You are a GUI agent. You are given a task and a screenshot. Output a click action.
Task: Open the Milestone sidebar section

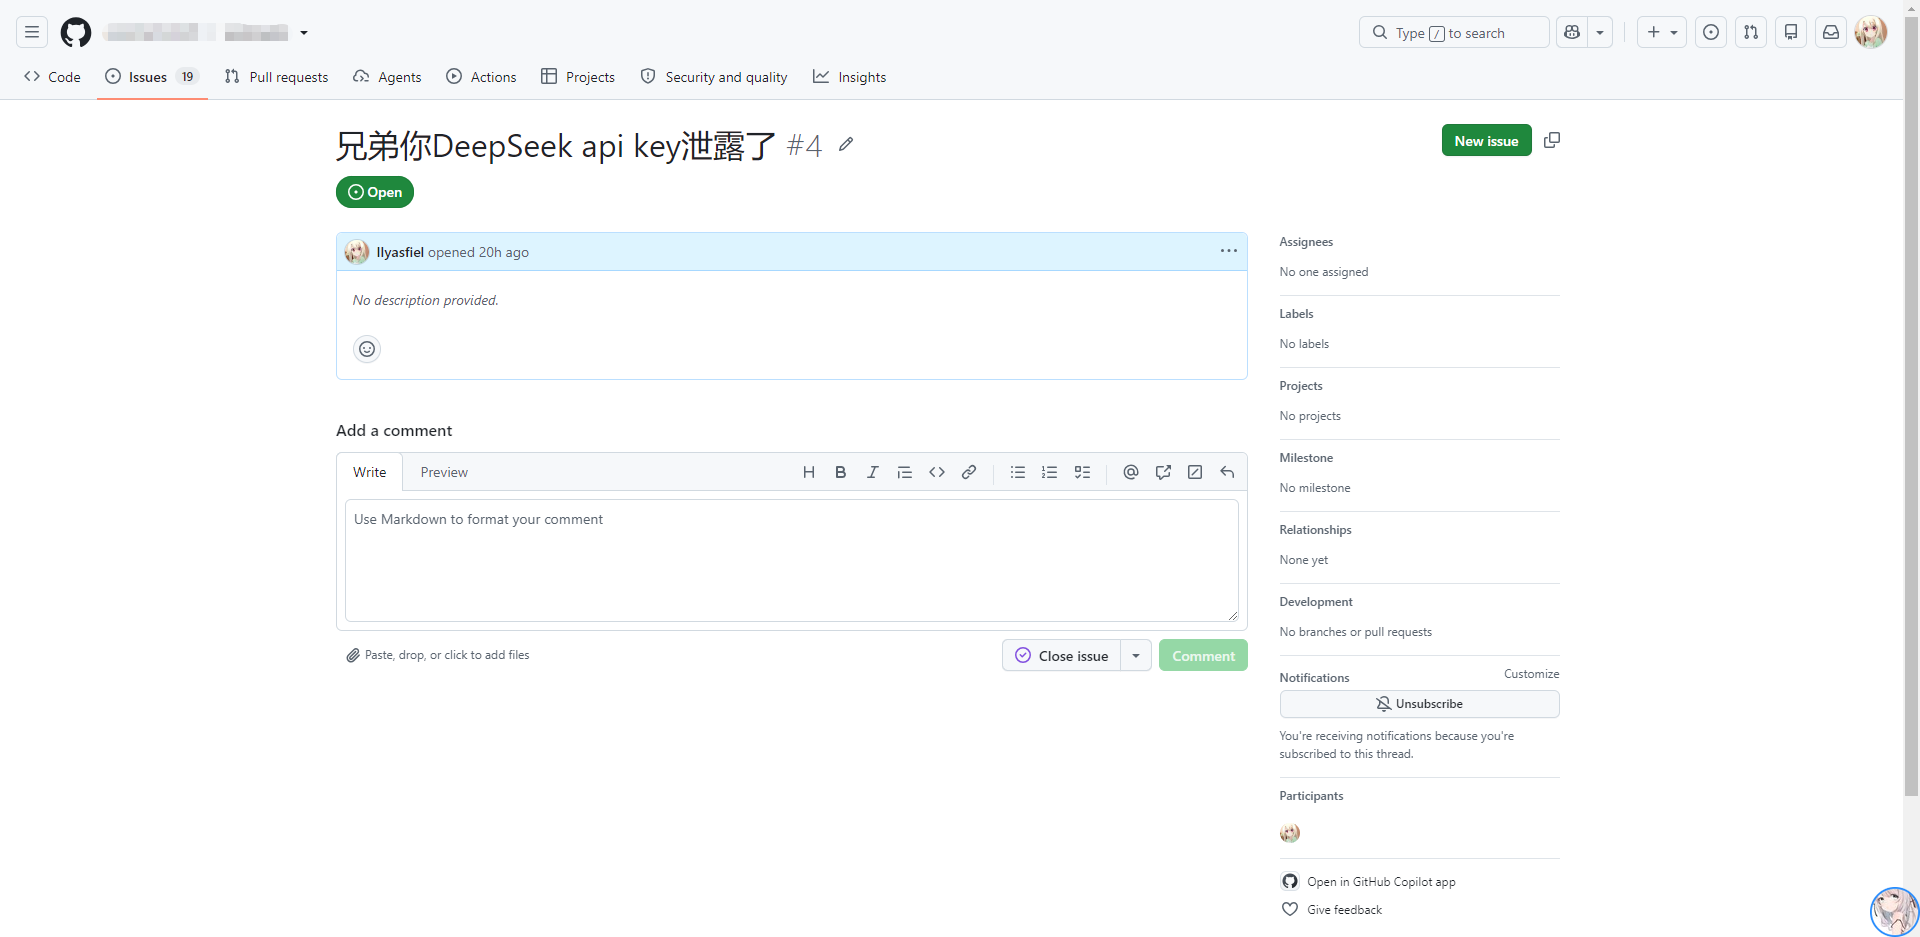coord(1306,458)
